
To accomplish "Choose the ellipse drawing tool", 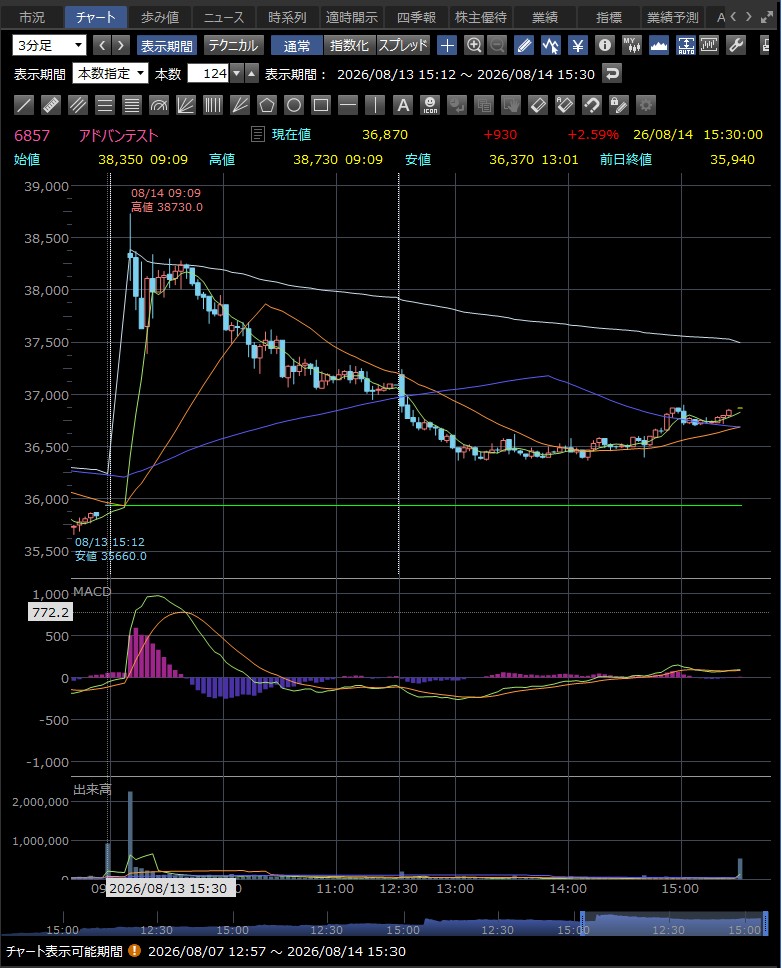I will click(x=294, y=105).
